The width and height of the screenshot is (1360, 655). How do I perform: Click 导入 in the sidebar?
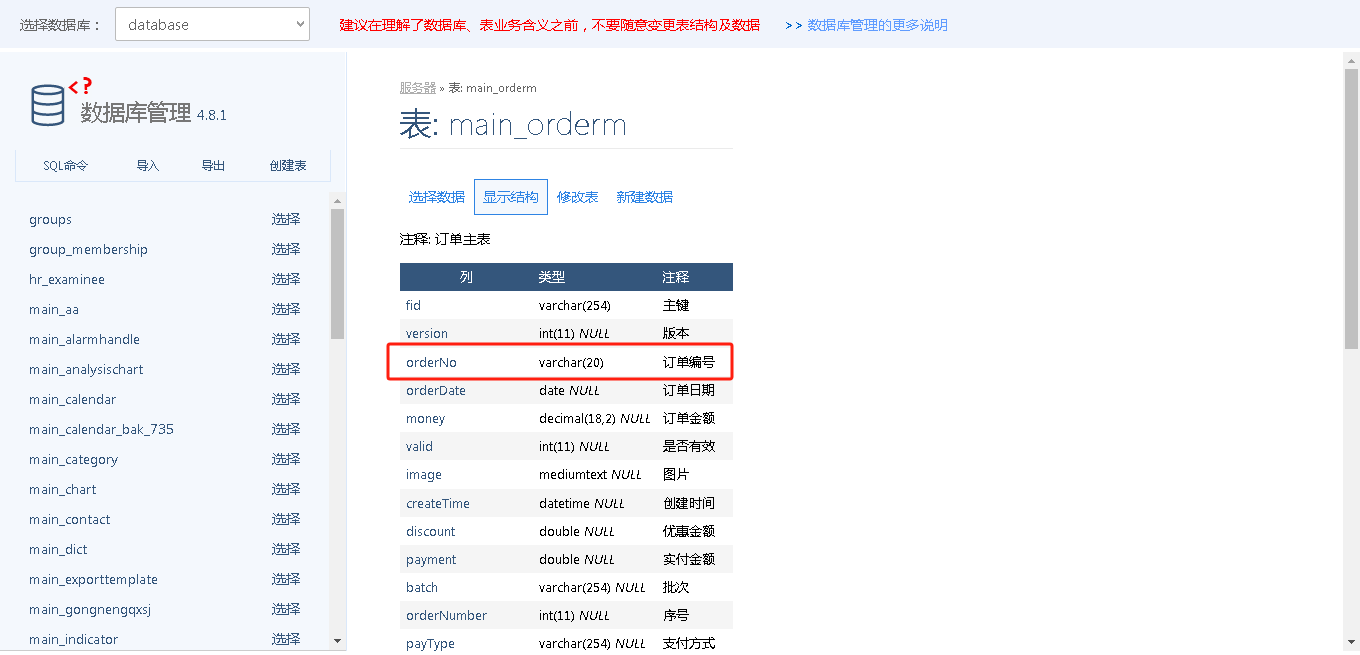click(148, 166)
